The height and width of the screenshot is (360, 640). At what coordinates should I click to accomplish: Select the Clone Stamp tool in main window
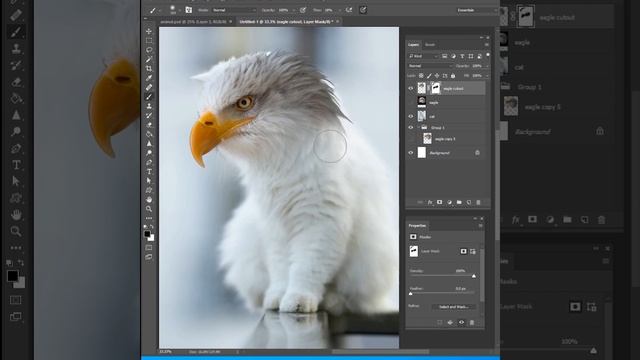pos(149,106)
